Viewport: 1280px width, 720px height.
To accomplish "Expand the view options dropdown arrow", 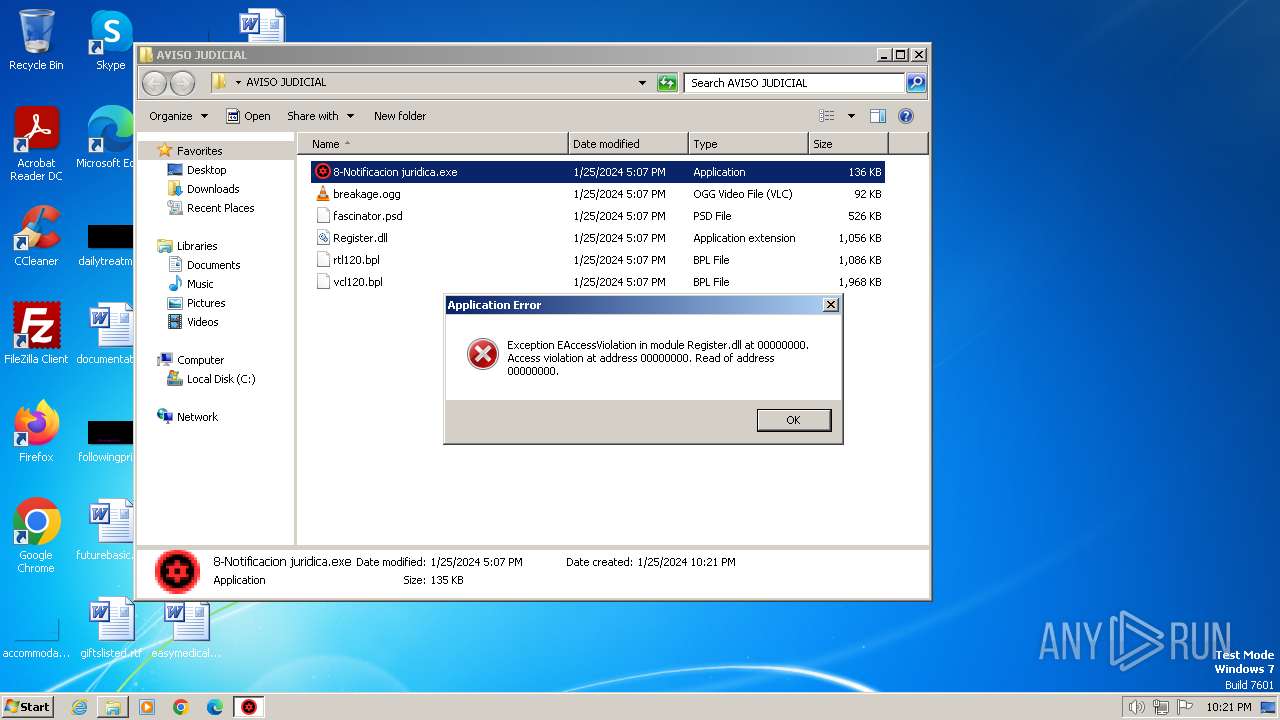I will [x=851, y=116].
